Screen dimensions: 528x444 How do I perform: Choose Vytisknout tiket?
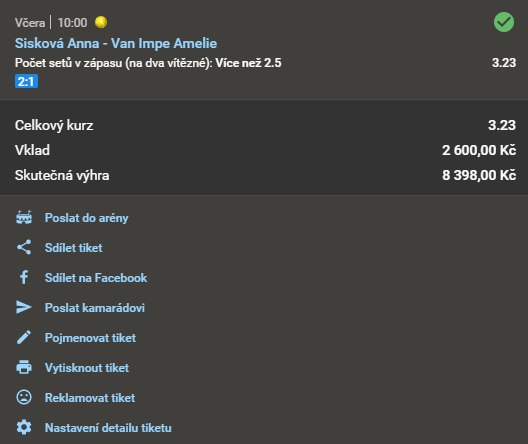[x=87, y=368]
